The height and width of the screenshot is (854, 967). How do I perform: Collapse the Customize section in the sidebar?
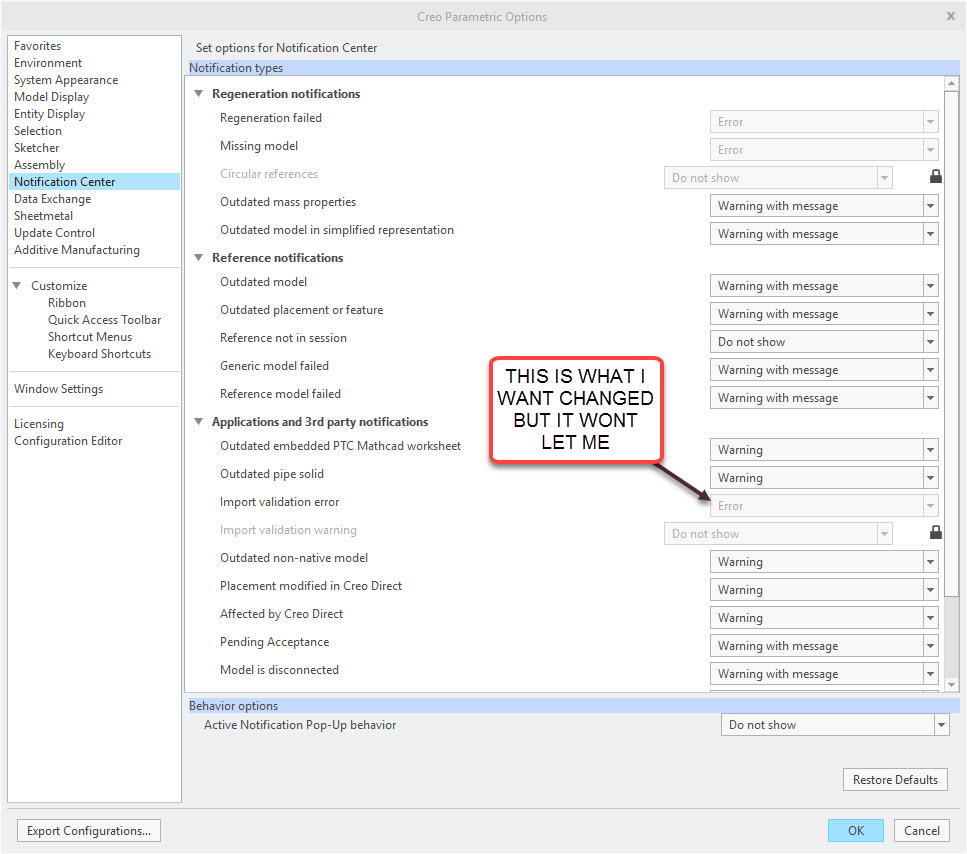[17, 285]
